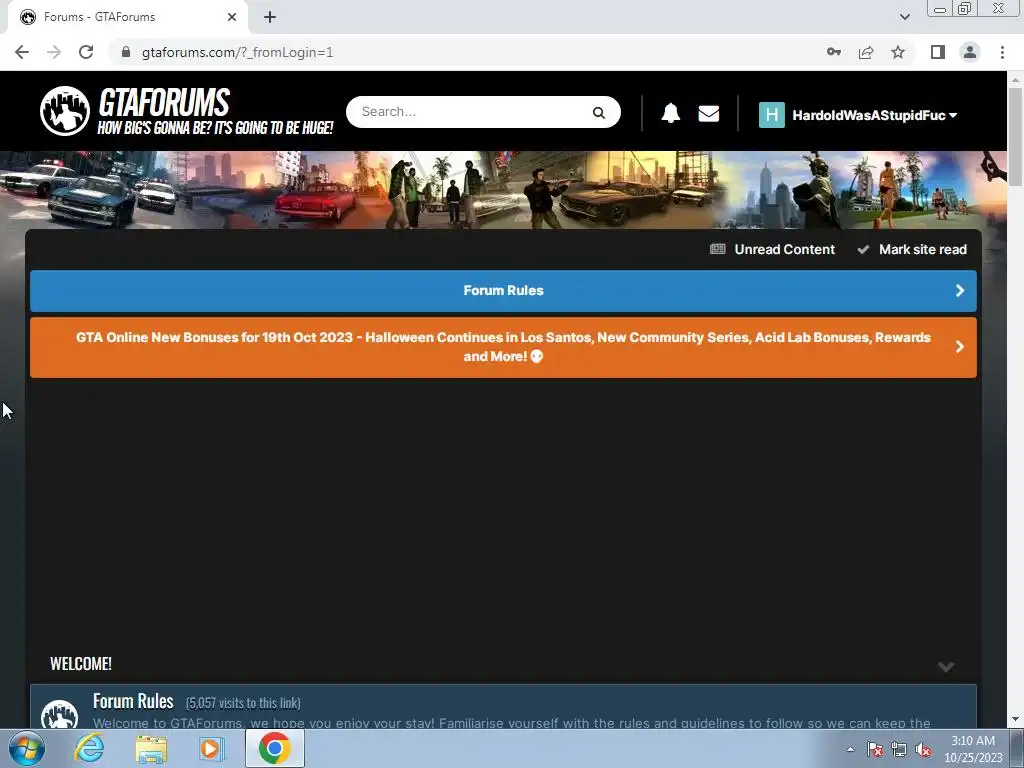
Task: Open Windows Media Player taskbar icon
Action: (x=212, y=748)
